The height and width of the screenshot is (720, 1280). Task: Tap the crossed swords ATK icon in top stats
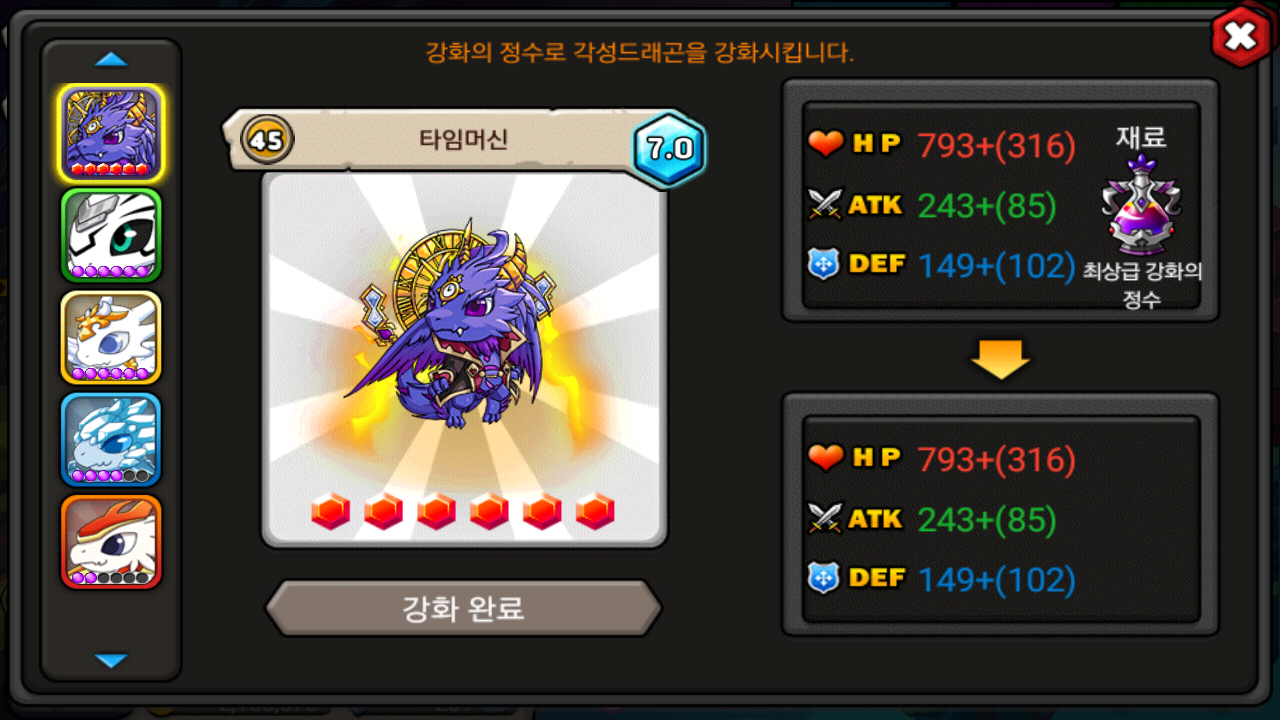826,205
